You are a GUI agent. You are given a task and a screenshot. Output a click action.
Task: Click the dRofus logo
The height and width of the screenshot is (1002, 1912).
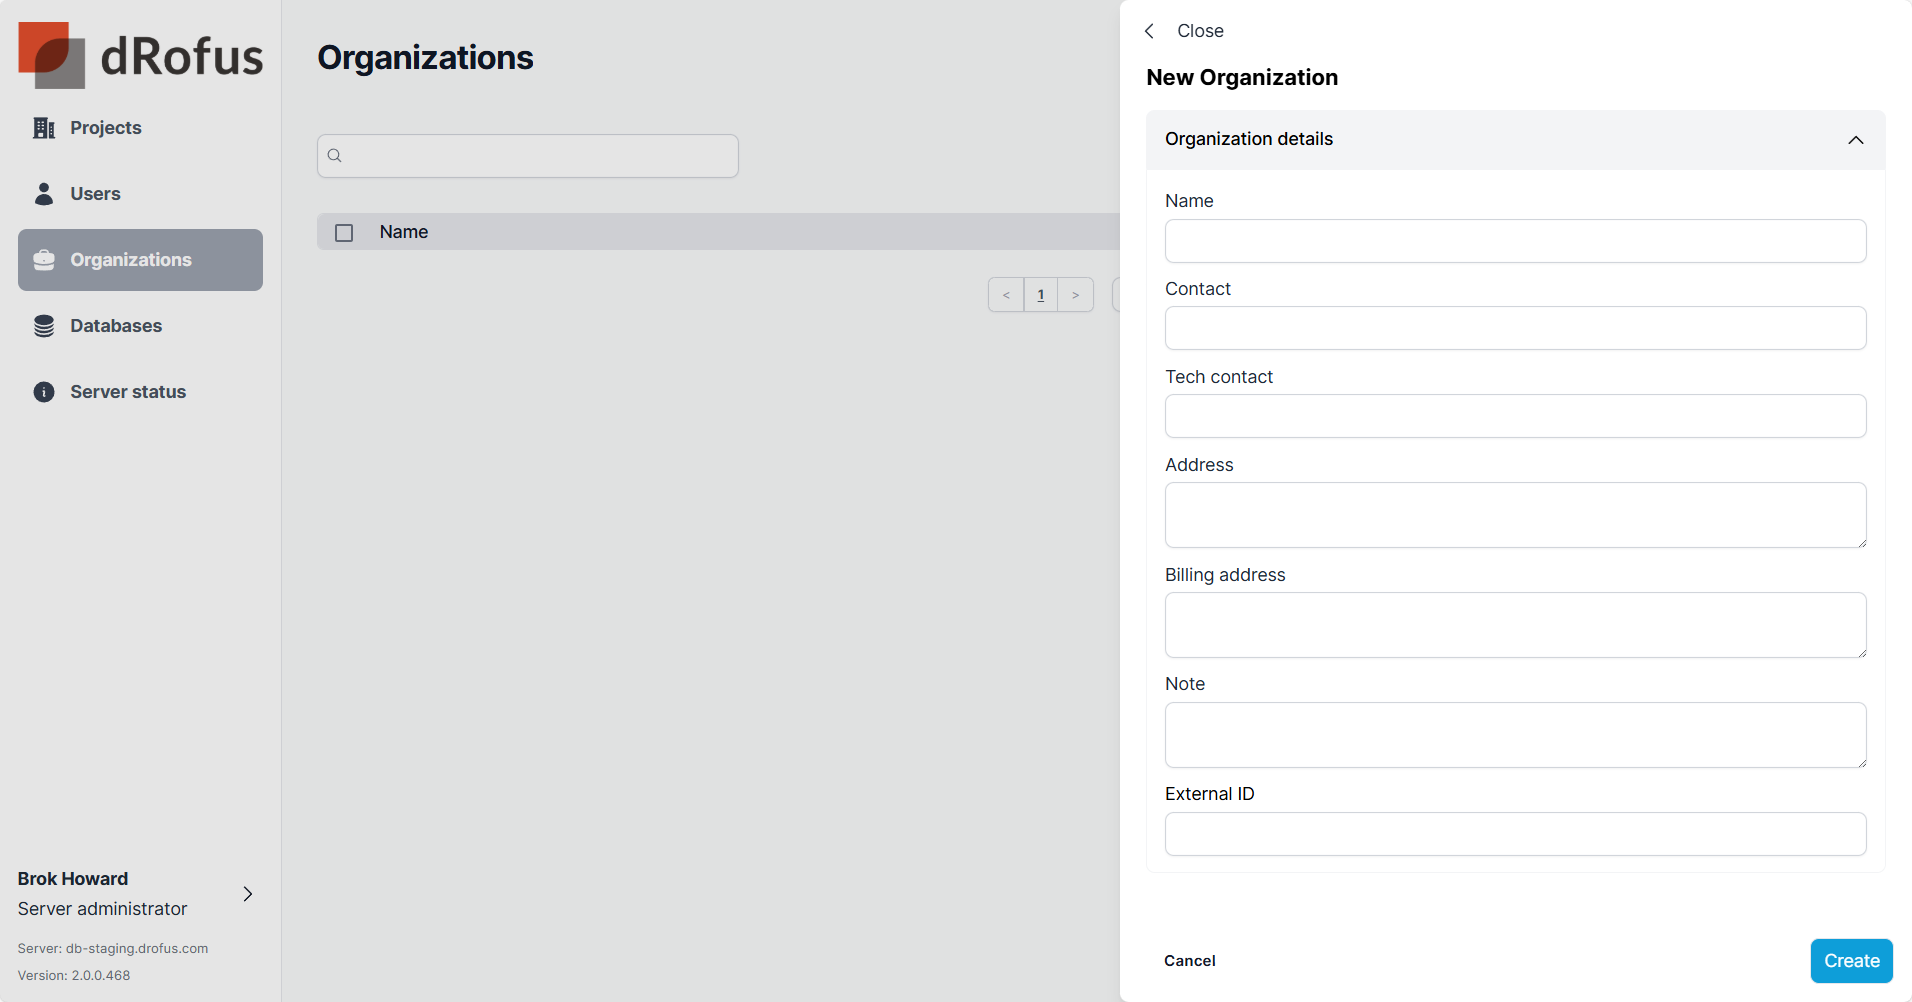(x=140, y=55)
